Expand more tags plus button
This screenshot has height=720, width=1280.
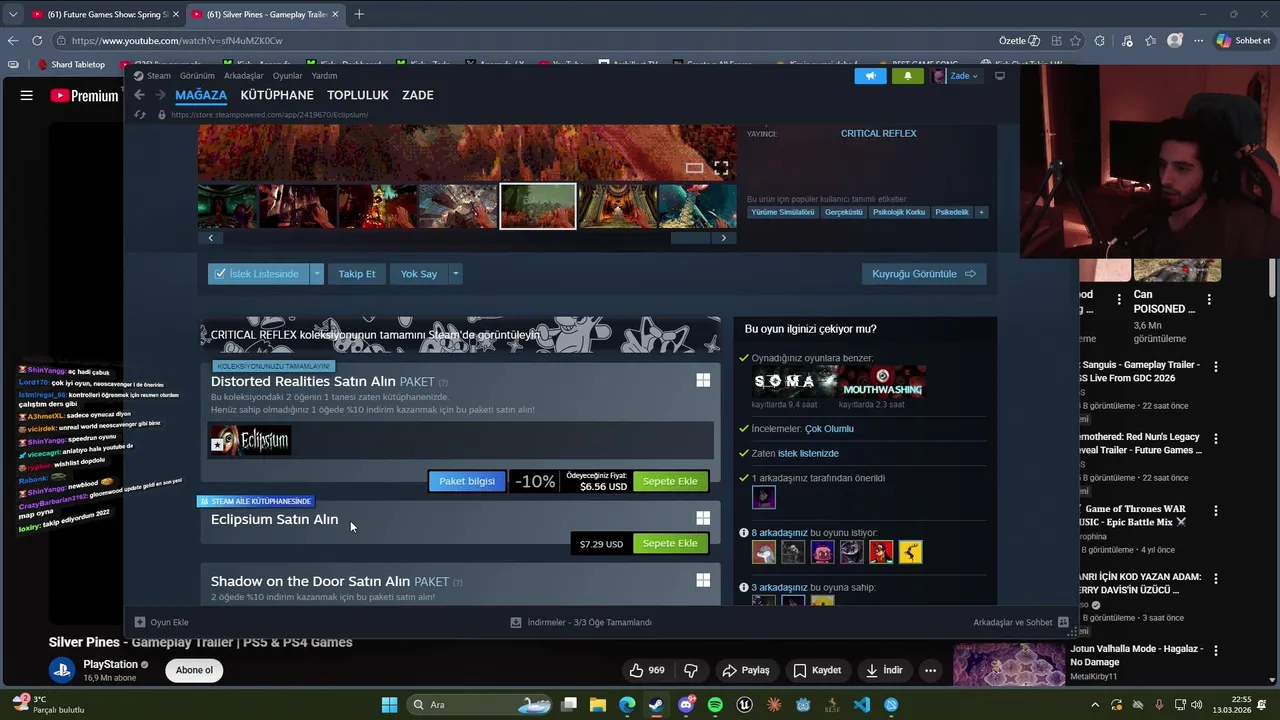point(981,212)
